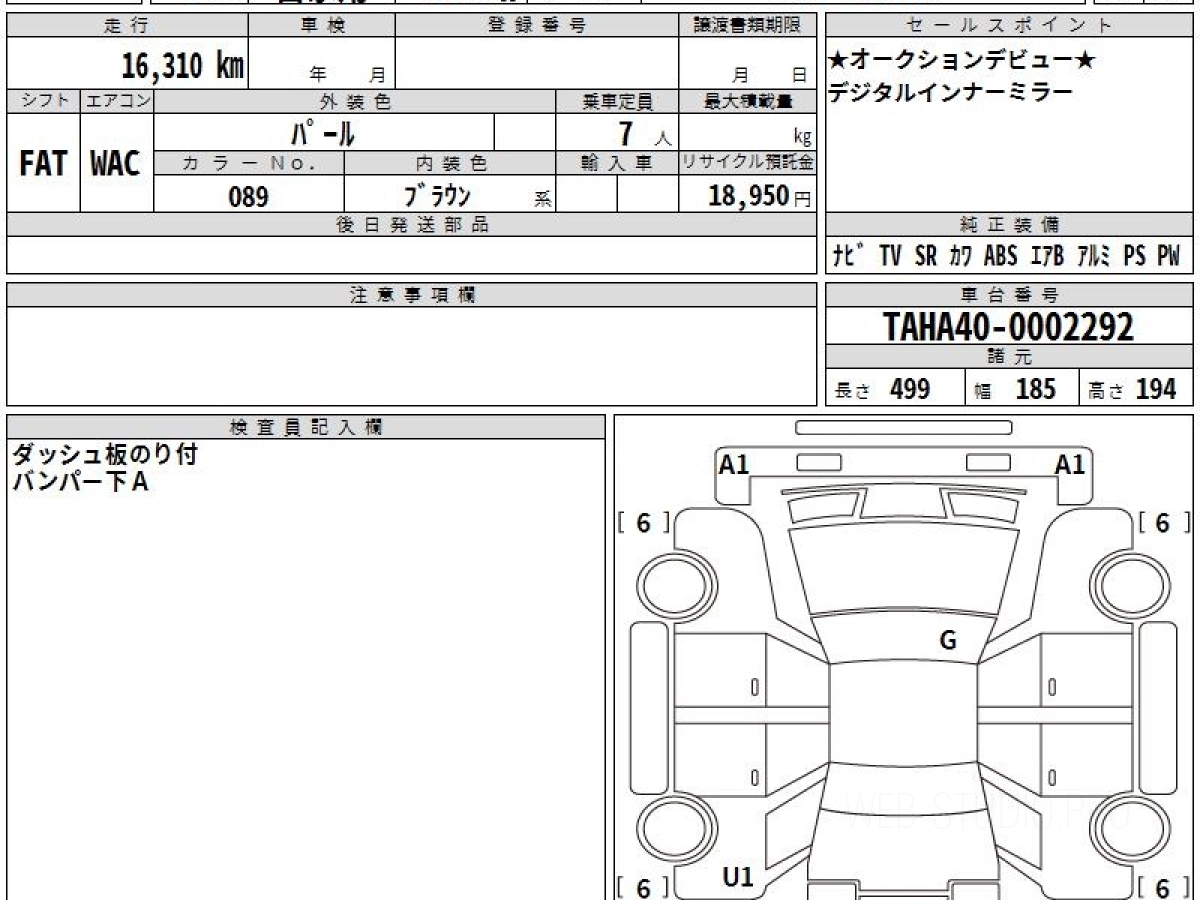
Task: Select the セールスポイント header
Action: pyautogui.click(x=1010, y=26)
